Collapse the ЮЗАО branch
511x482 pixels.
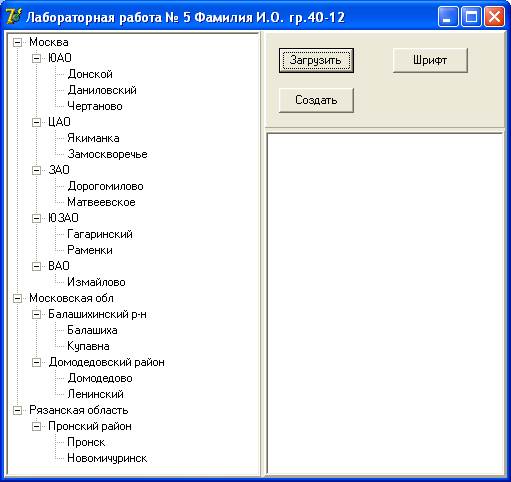tap(36, 218)
